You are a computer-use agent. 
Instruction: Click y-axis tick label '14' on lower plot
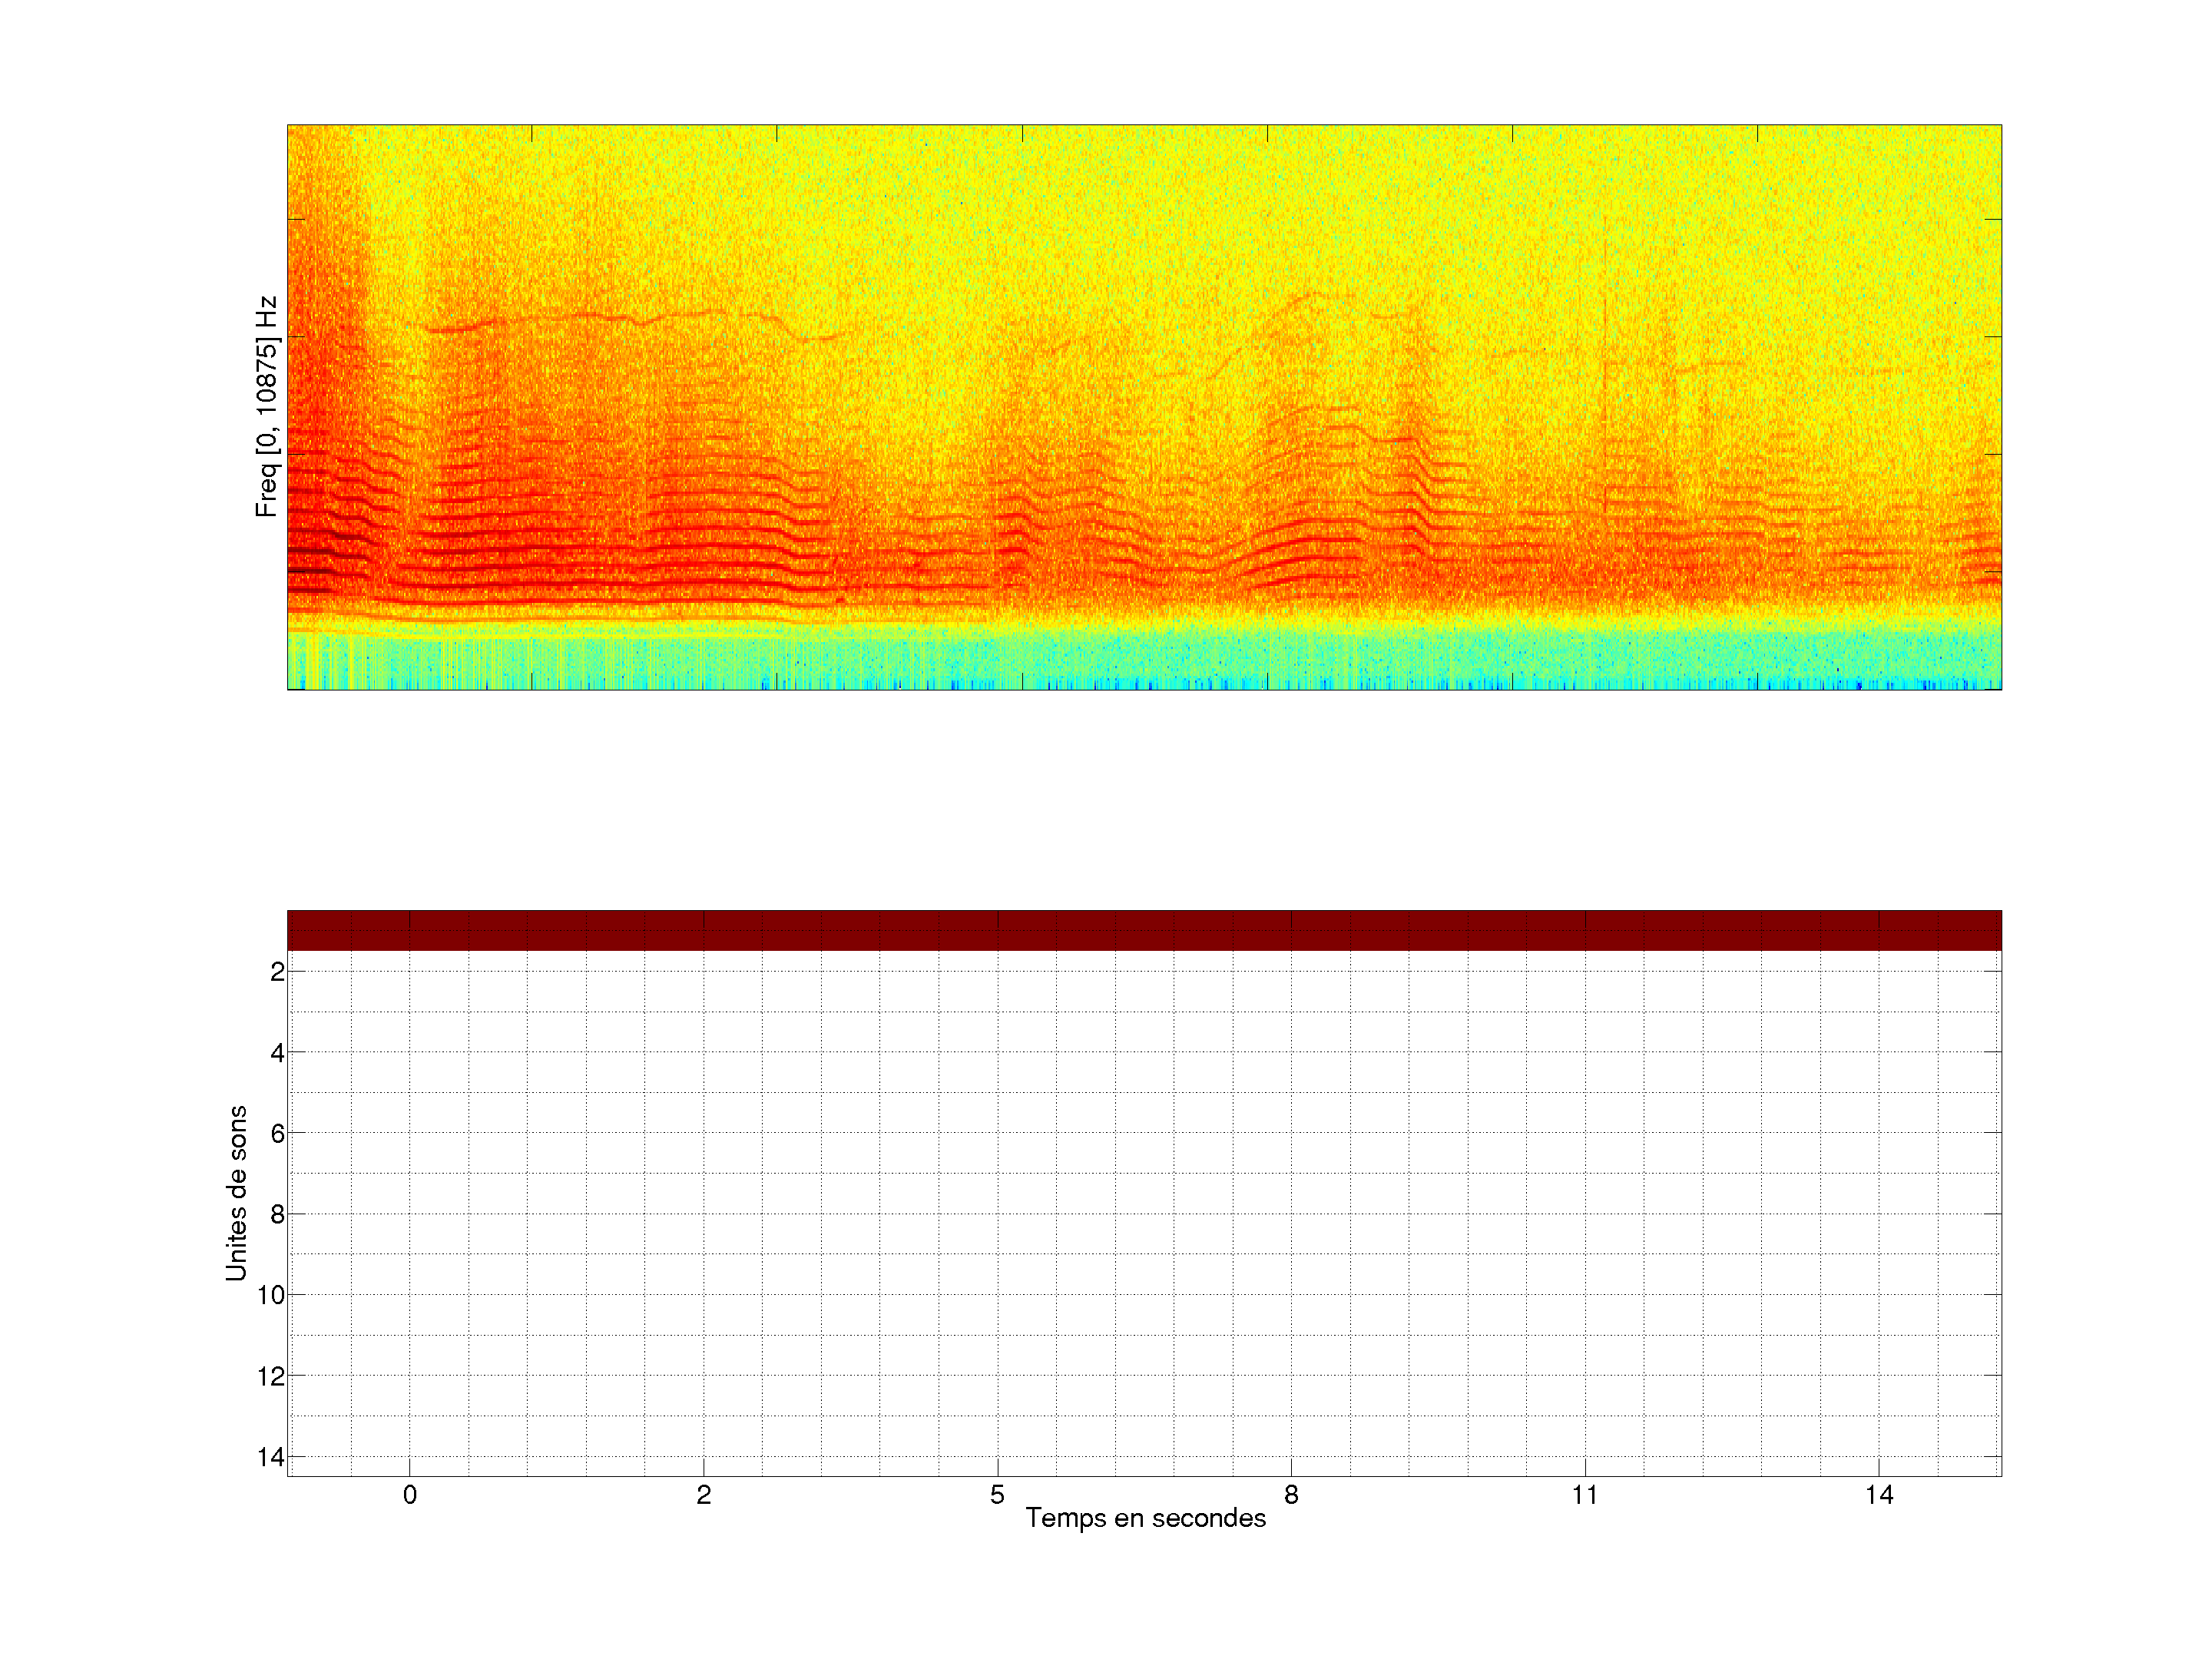coord(271,1458)
